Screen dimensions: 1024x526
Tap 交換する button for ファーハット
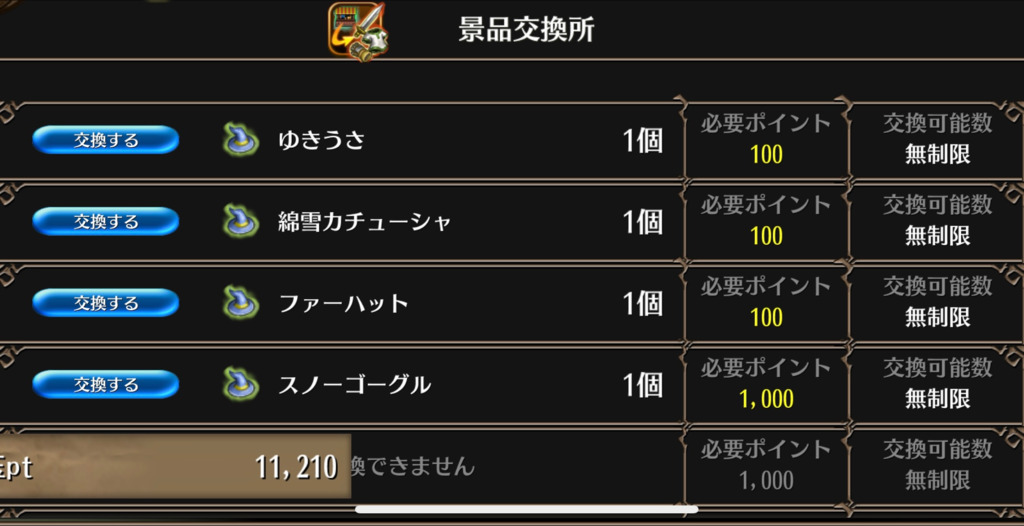(x=106, y=303)
